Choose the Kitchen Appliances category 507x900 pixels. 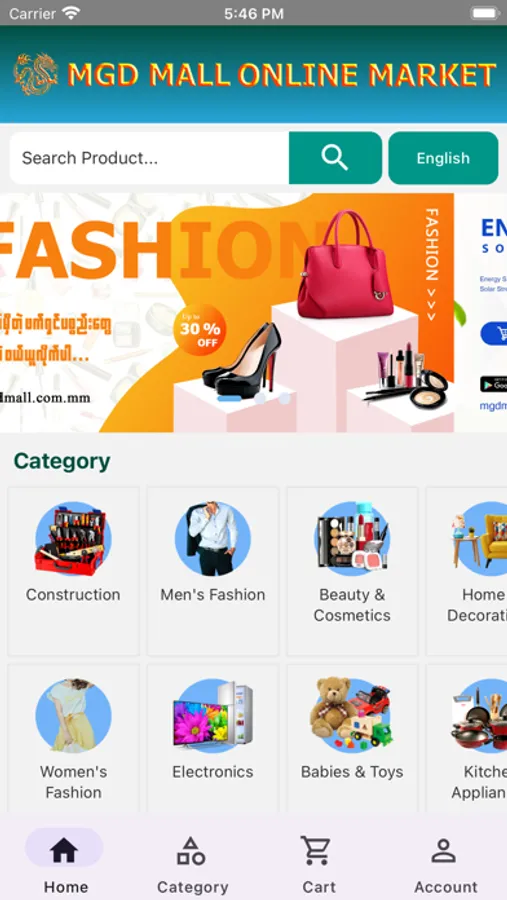click(x=466, y=738)
